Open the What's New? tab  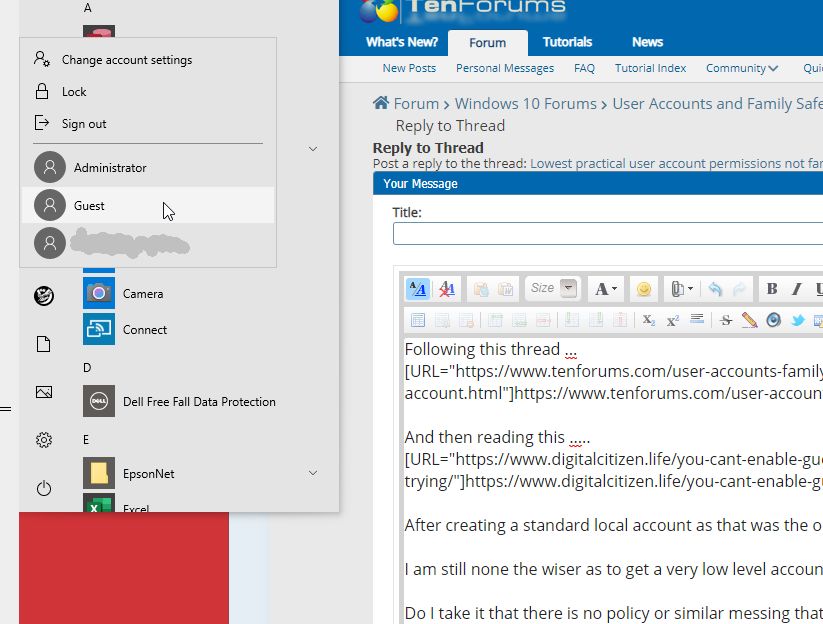click(x=402, y=42)
